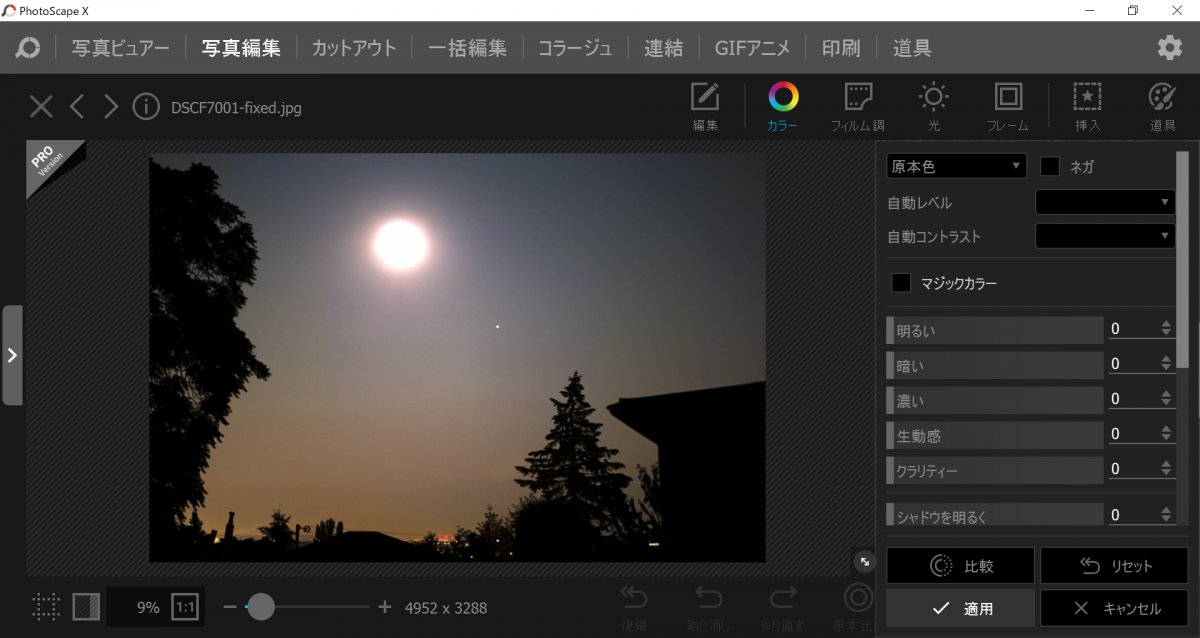Open the 編集 (Edit) tool icon
Viewport: 1200px width, 638px height.
pyautogui.click(x=705, y=98)
